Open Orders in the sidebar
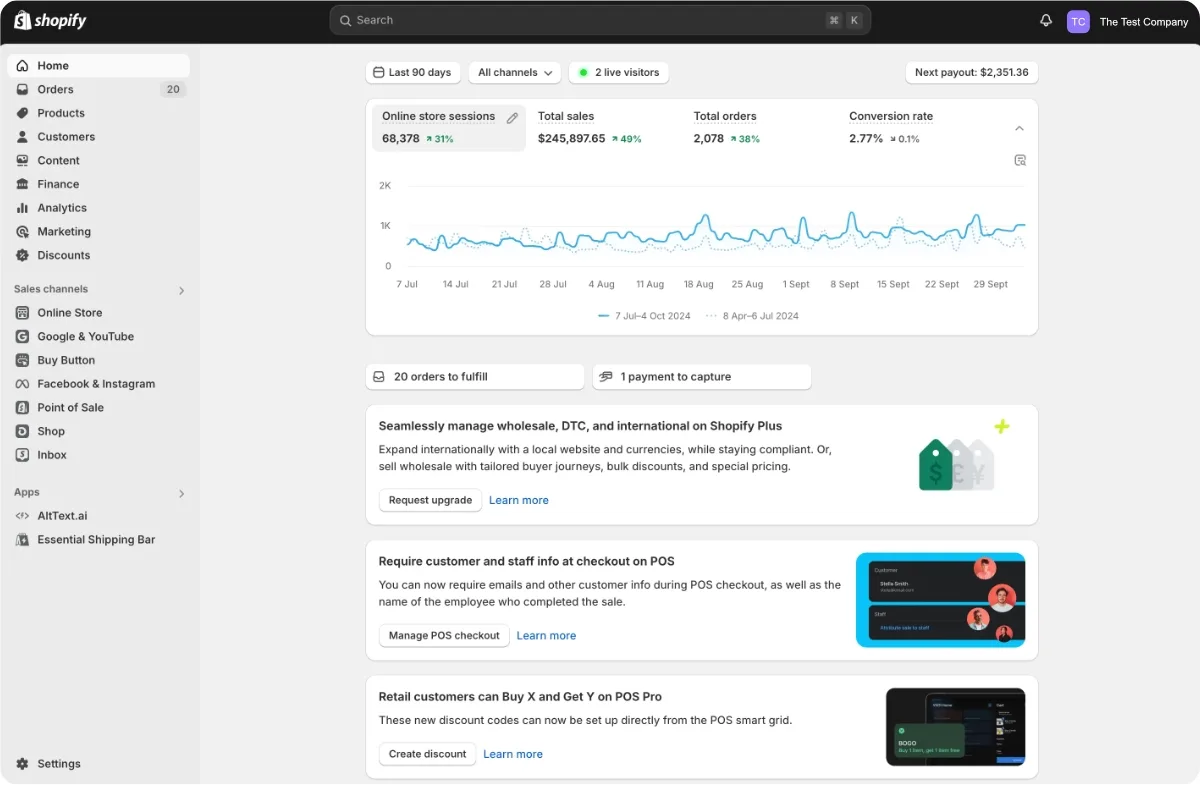The height and width of the screenshot is (785, 1200). [x=98, y=89]
